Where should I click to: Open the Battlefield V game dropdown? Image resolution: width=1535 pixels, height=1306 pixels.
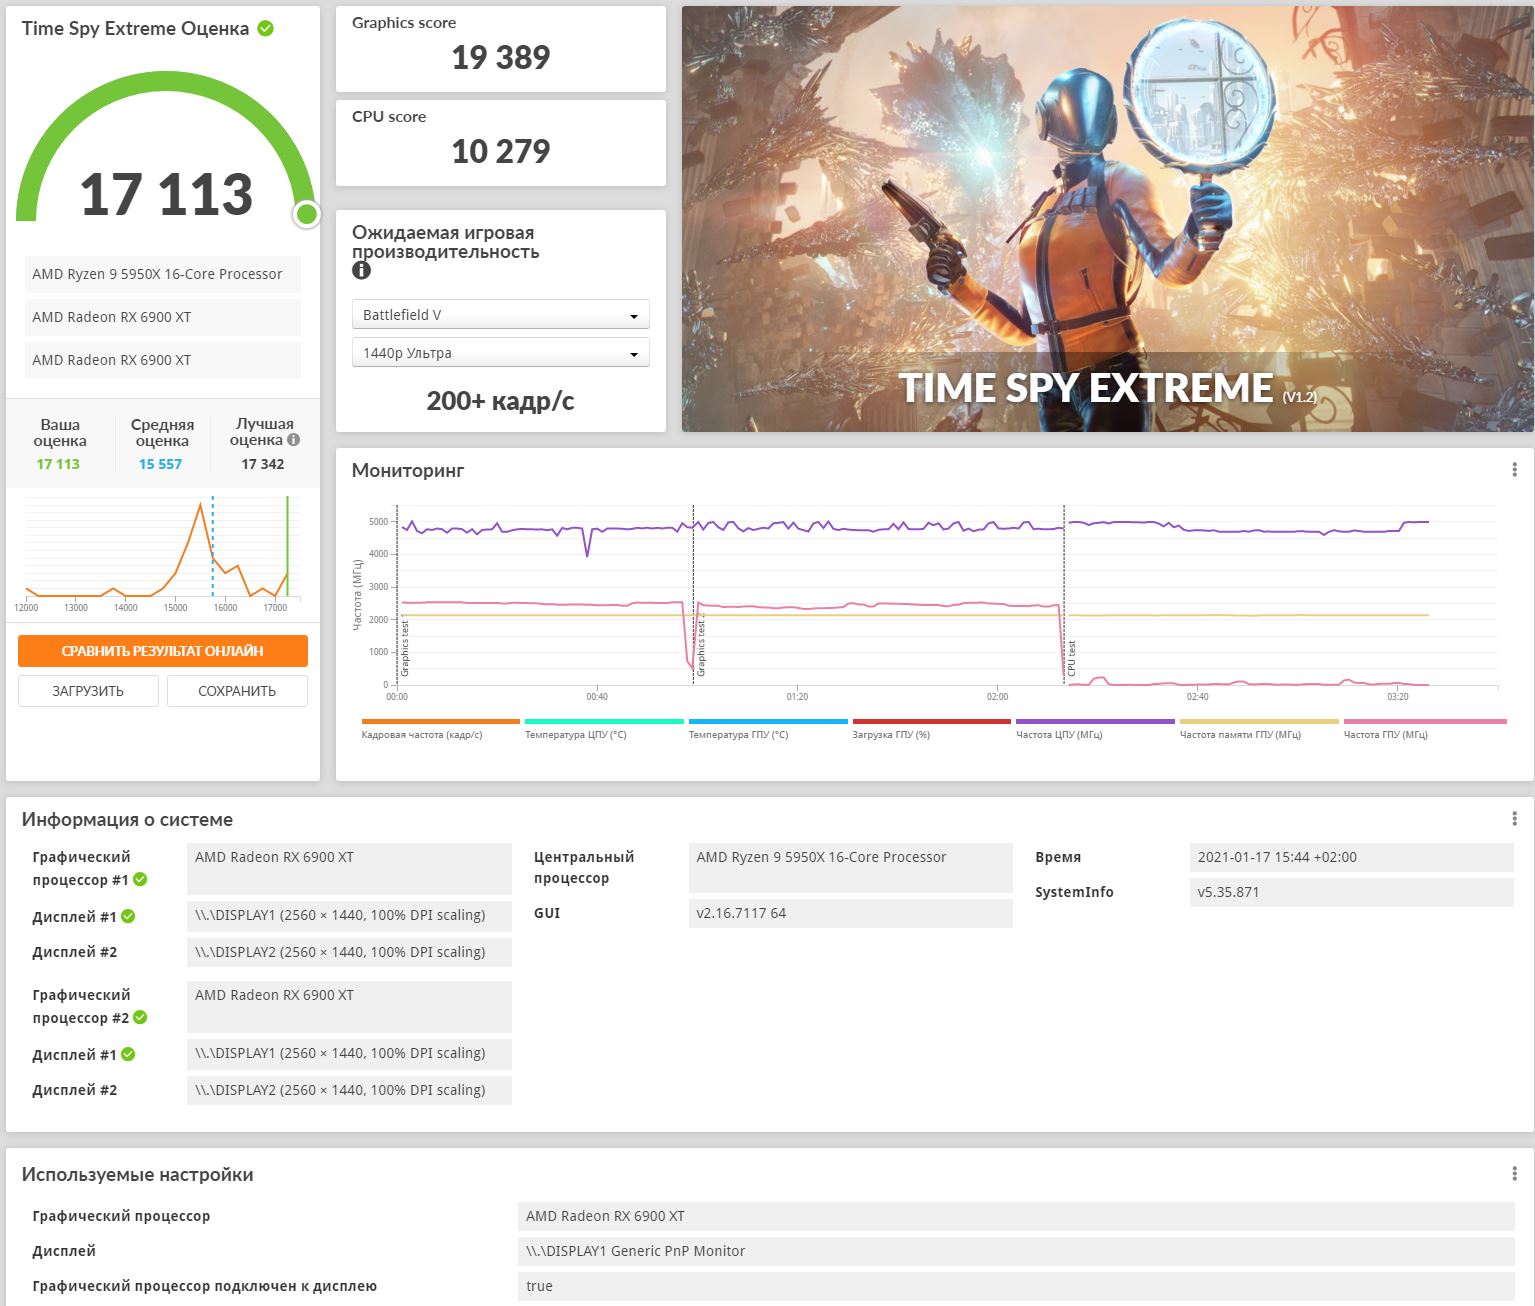pyautogui.click(x=500, y=315)
